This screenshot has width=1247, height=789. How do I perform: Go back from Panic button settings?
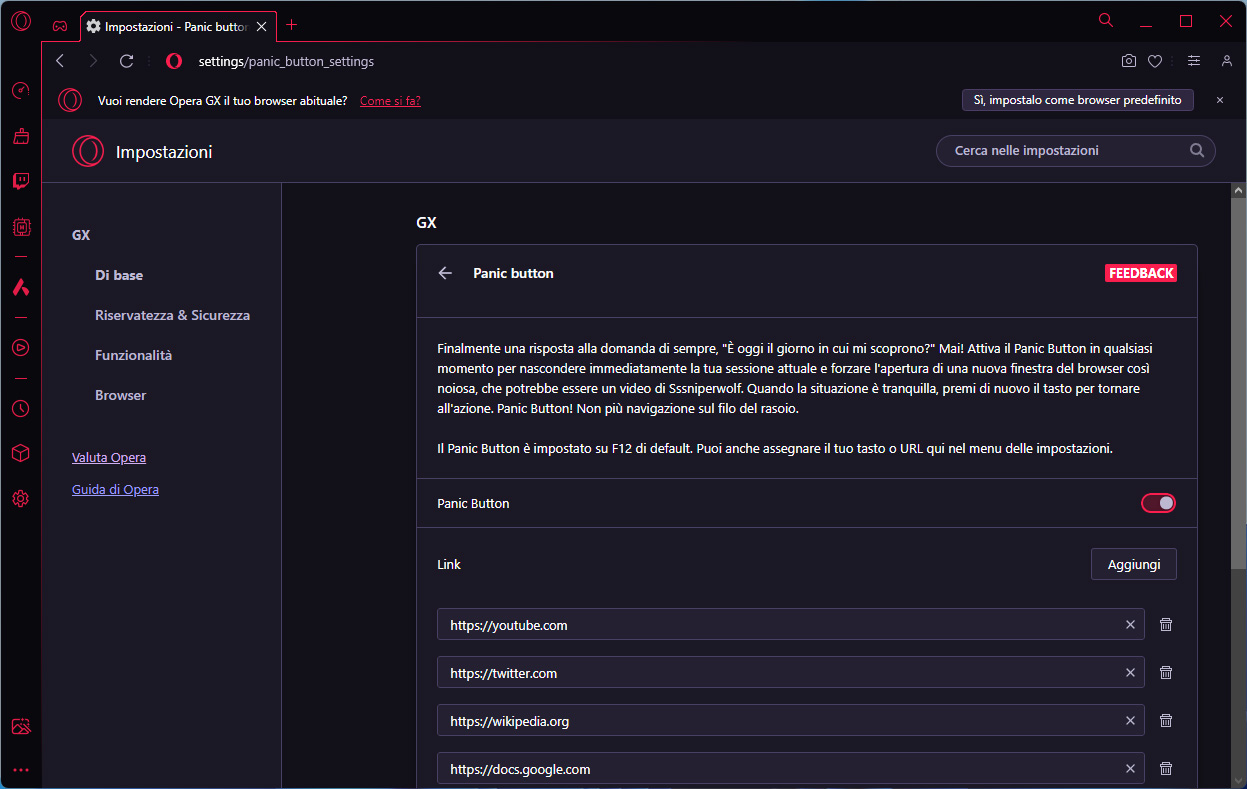(446, 273)
